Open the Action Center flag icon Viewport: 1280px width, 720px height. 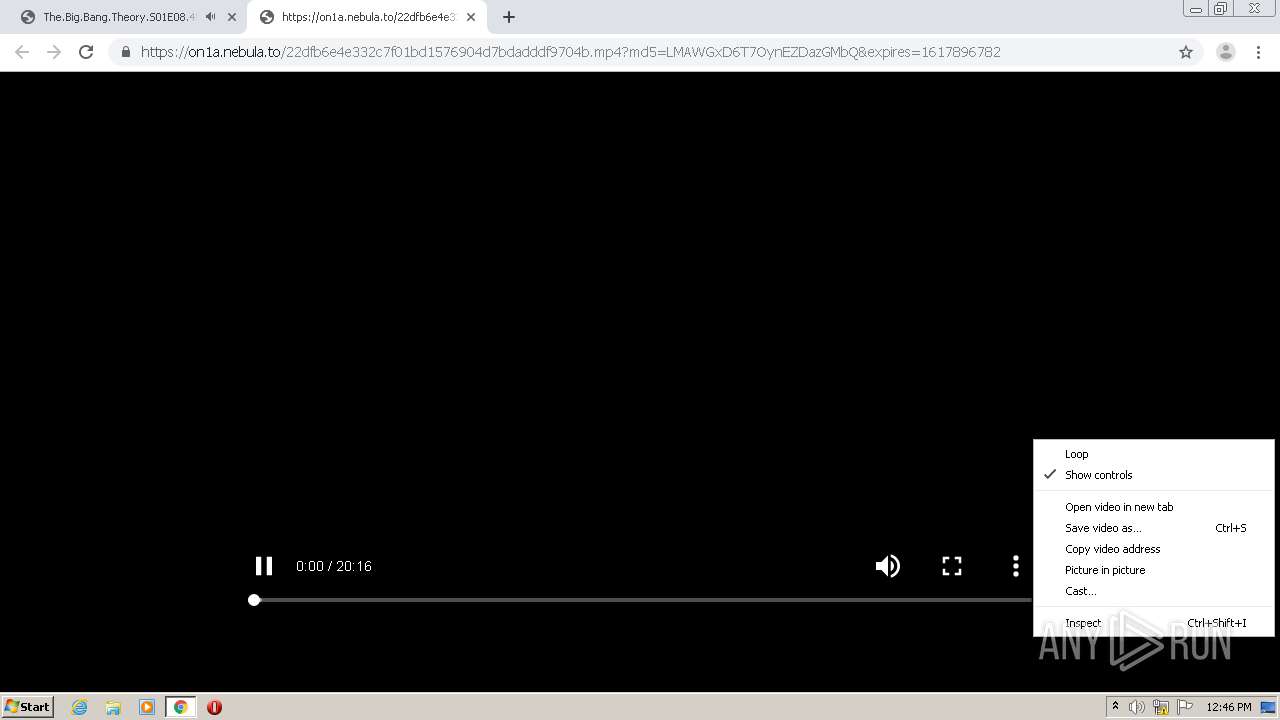click(x=1185, y=707)
